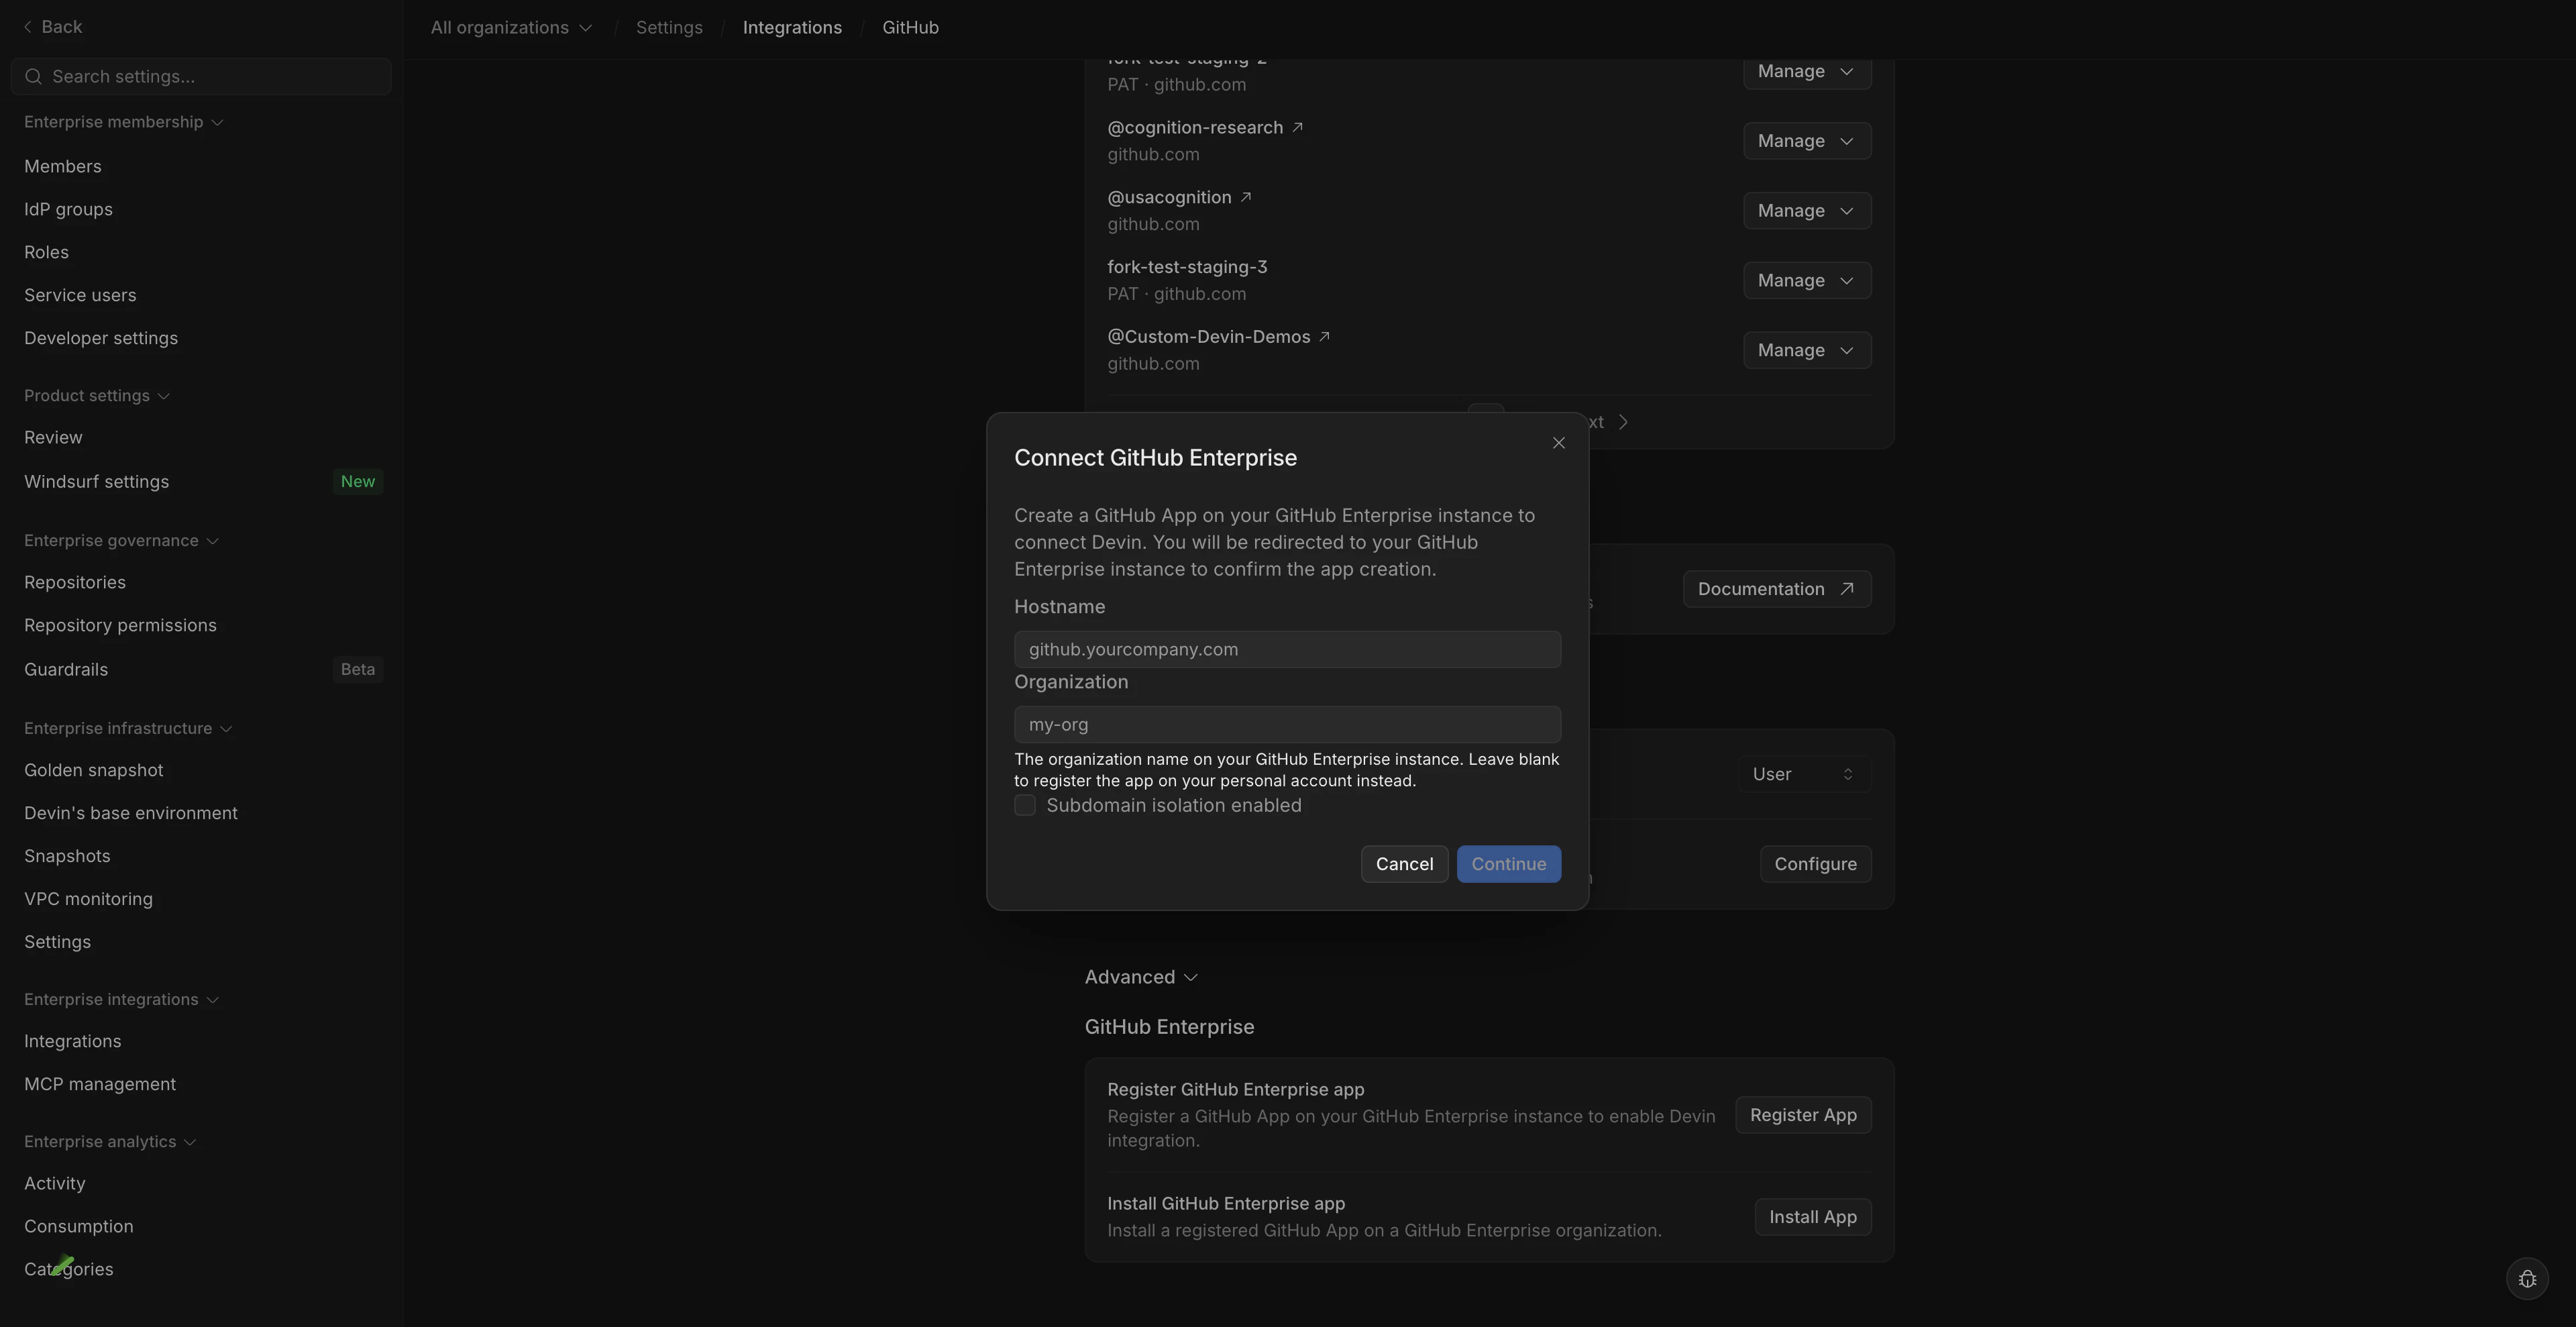Click Cancel in the dialog
The height and width of the screenshot is (1327, 2576).
[1404, 864]
